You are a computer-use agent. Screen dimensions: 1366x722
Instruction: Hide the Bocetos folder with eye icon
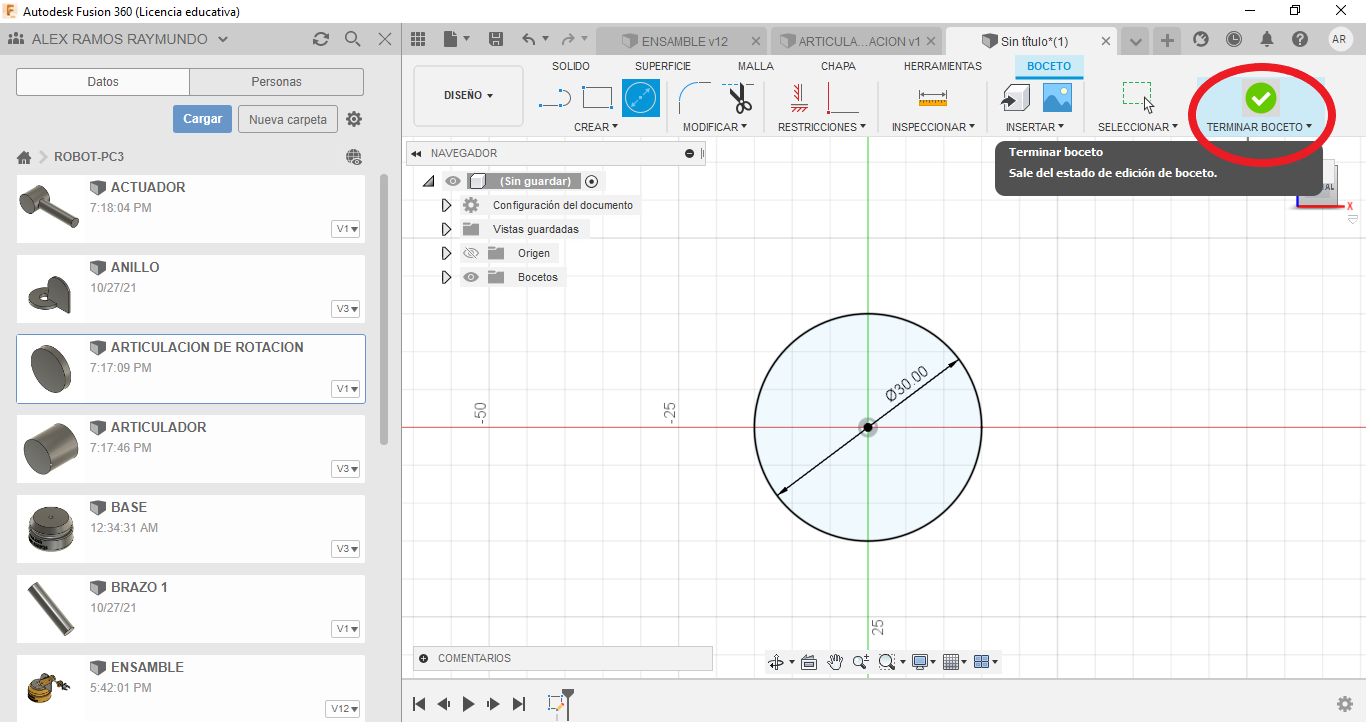pos(471,277)
